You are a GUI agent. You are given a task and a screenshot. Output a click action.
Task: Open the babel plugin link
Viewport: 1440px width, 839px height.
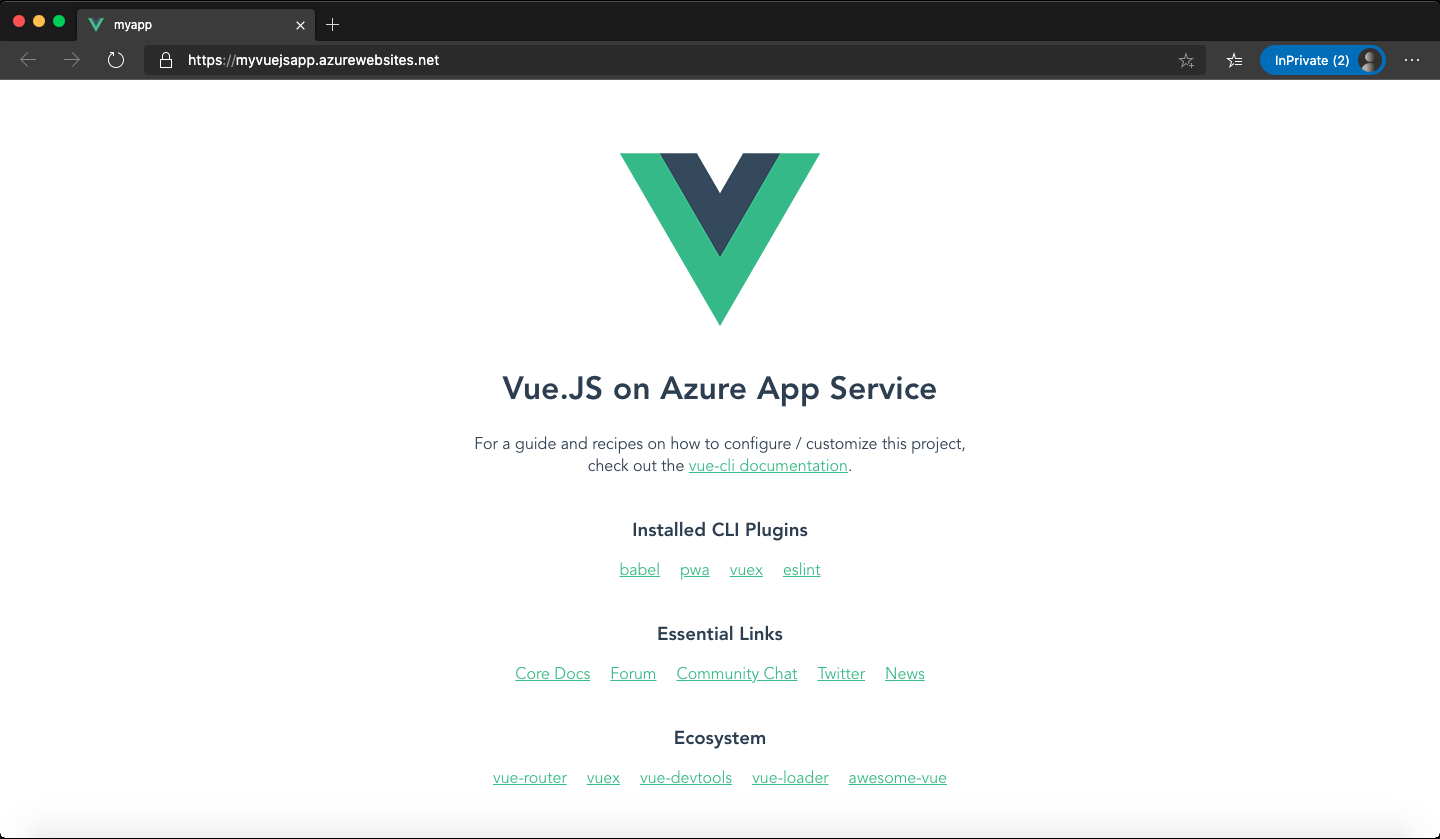(x=640, y=570)
